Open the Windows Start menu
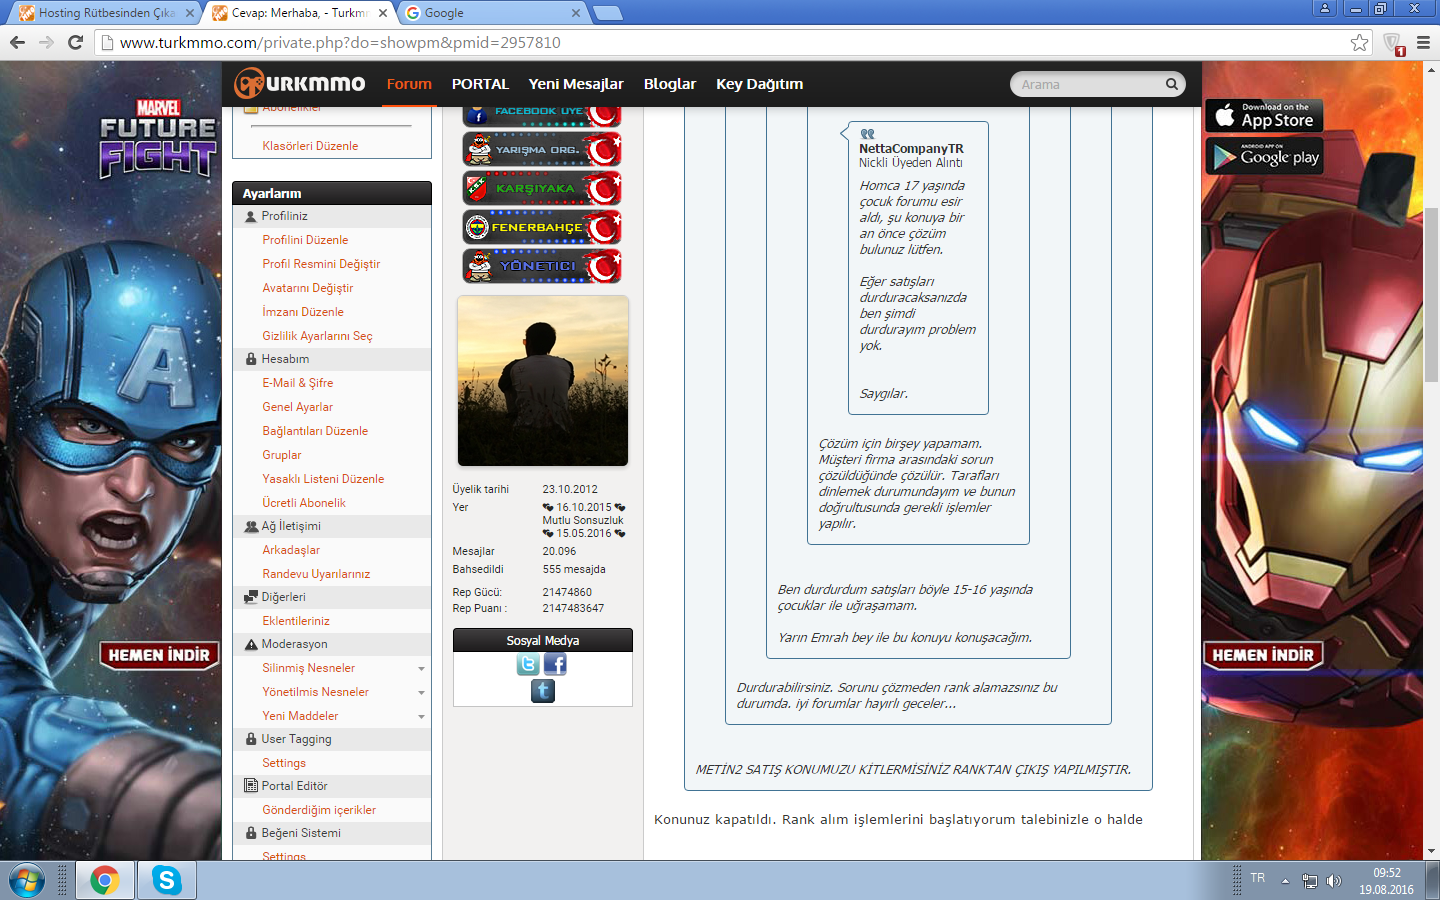The height and width of the screenshot is (900, 1446). coord(27,881)
